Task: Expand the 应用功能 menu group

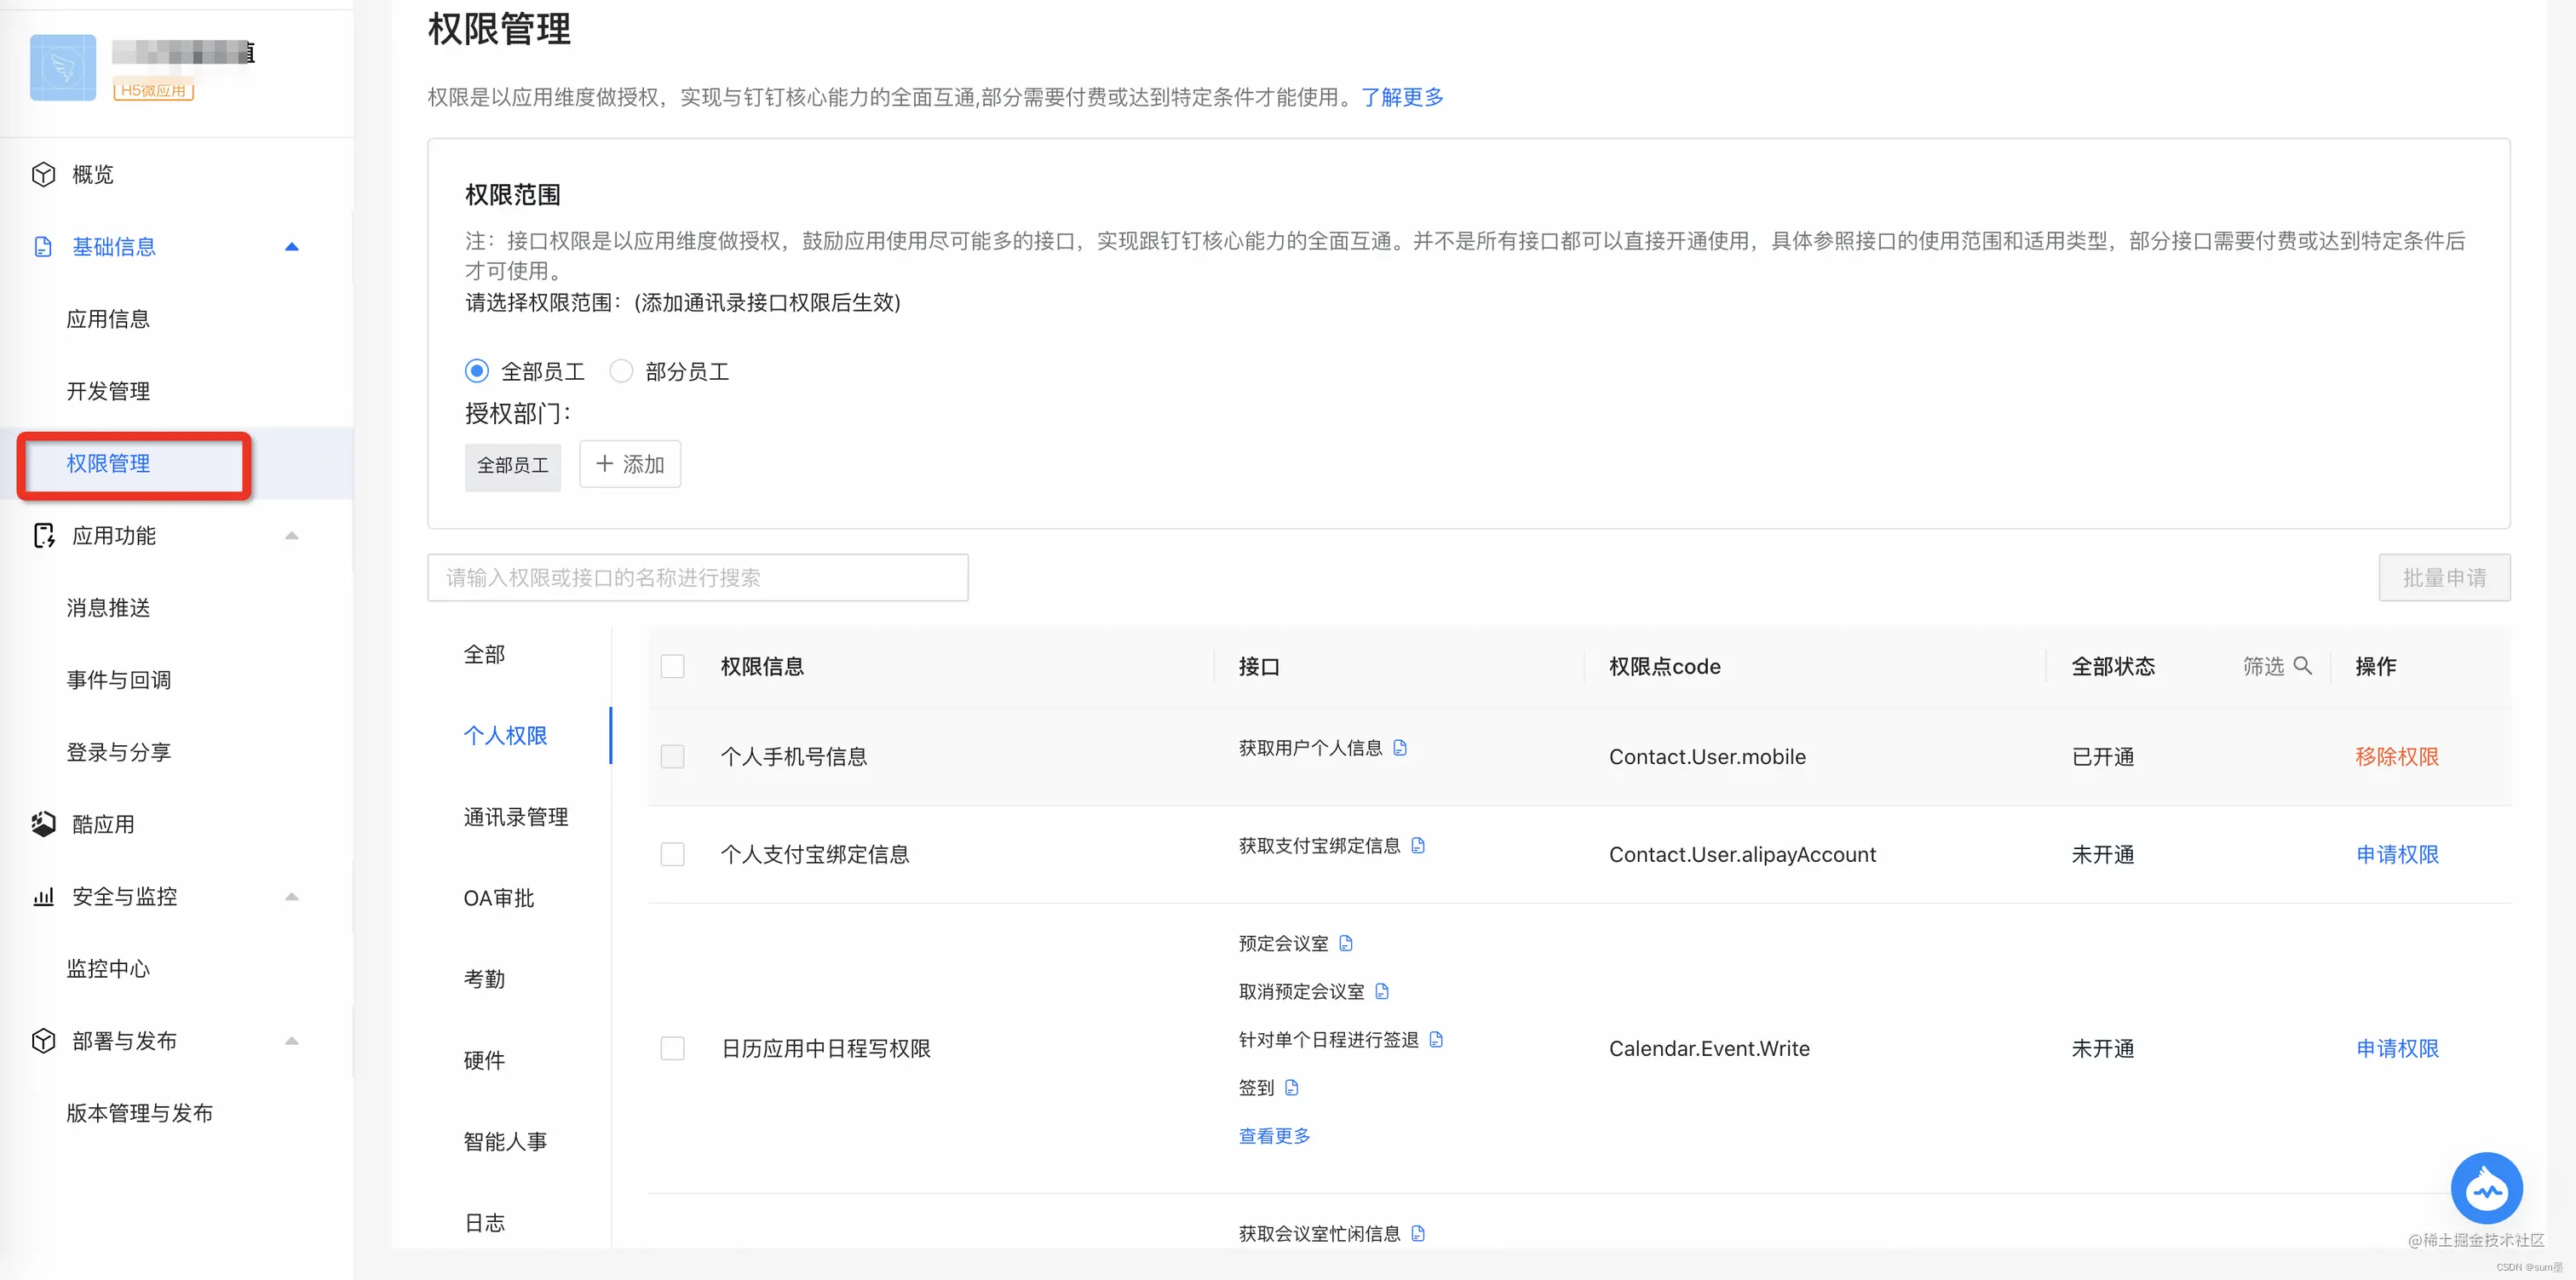Action: pos(291,536)
